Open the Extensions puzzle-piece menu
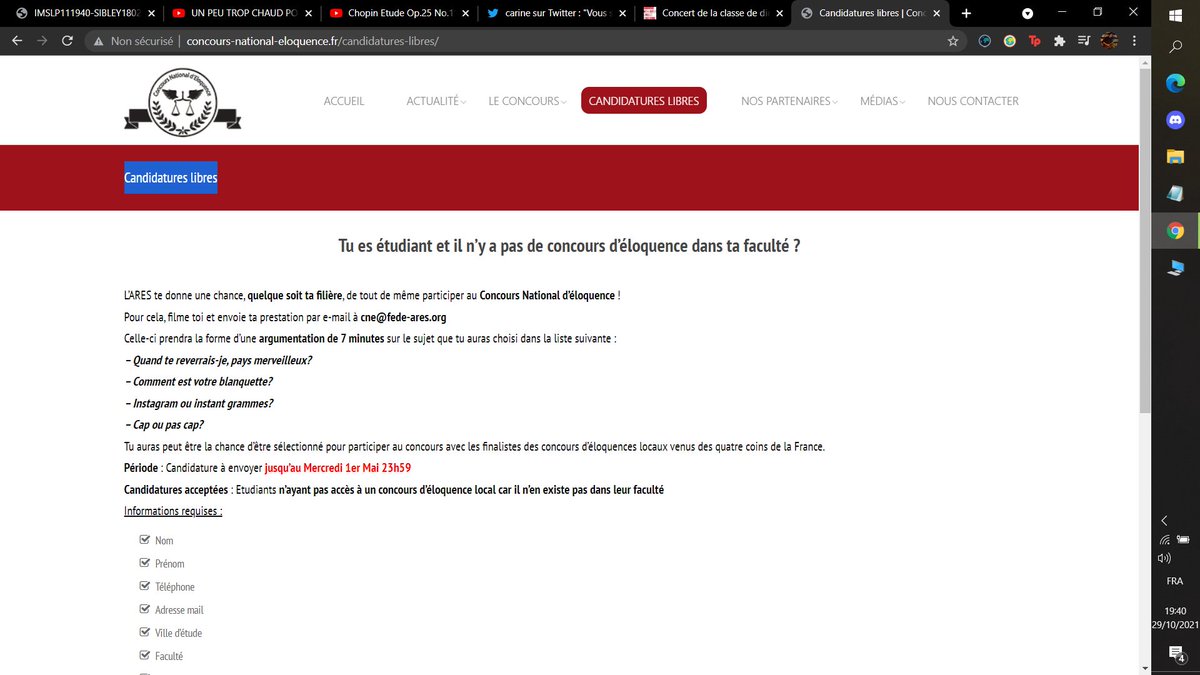The height and width of the screenshot is (675, 1200). [1060, 41]
